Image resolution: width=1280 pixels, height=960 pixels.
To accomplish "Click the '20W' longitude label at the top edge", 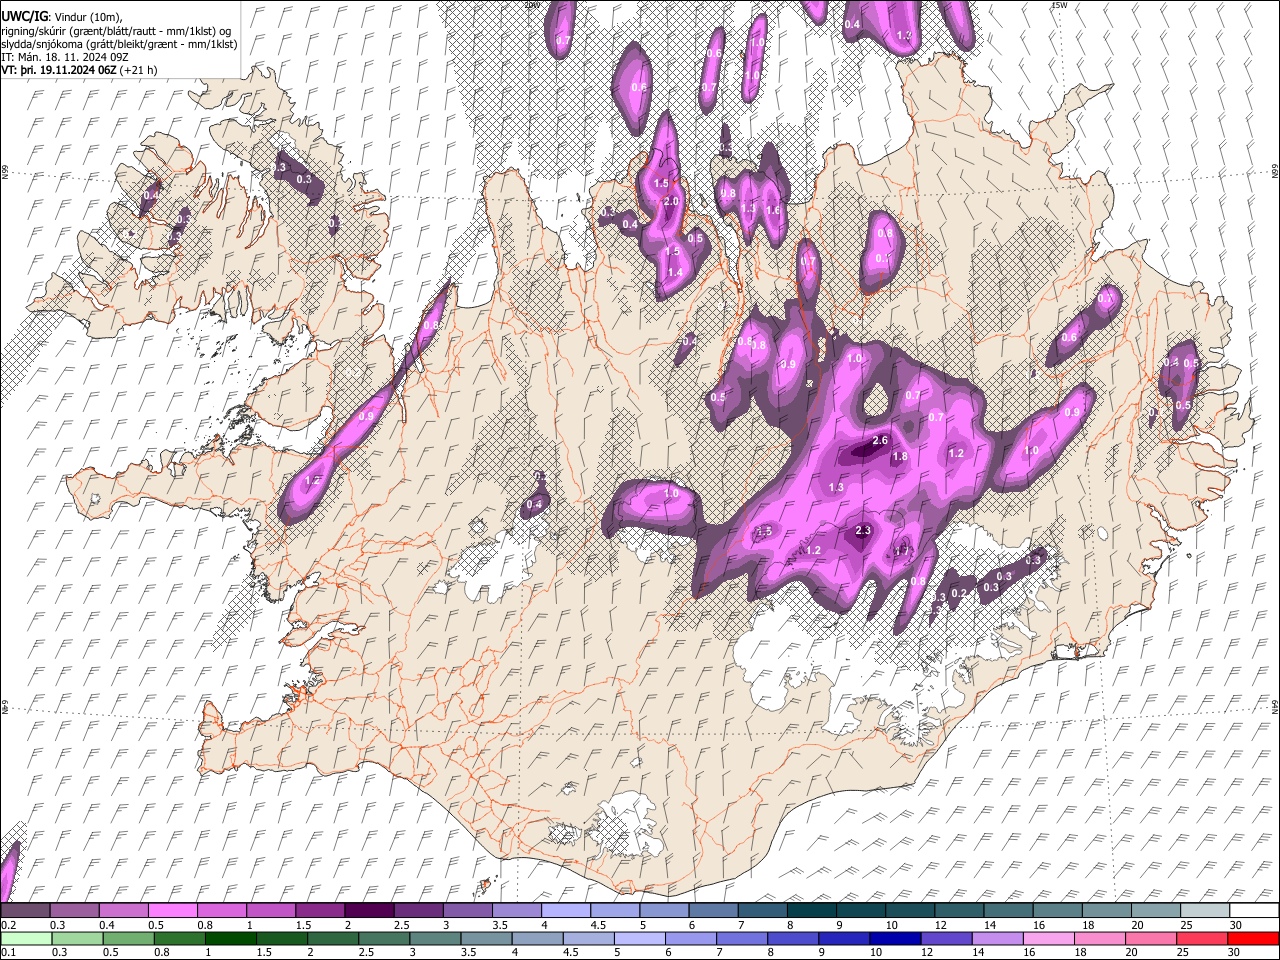I will 531,5.
